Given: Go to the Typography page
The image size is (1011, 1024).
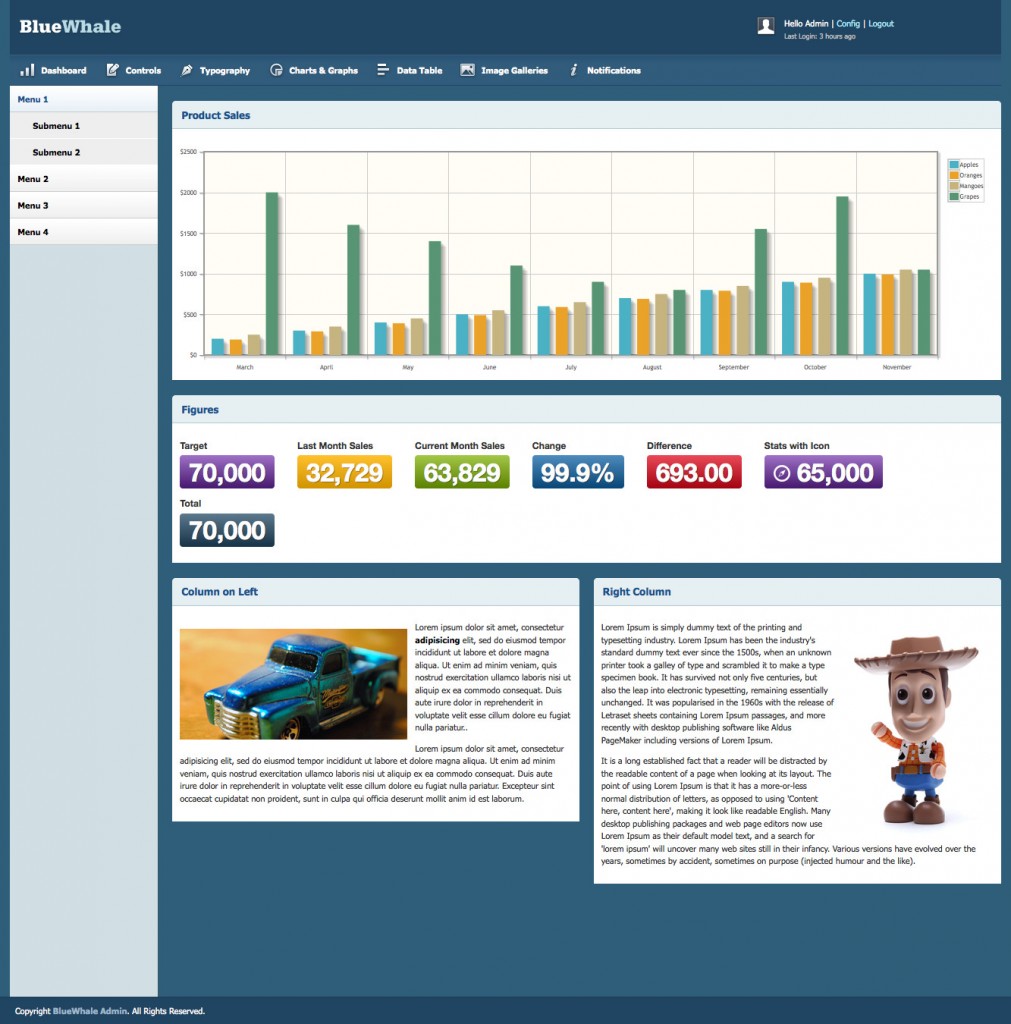Looking at the screenshot, I should 216,70.
